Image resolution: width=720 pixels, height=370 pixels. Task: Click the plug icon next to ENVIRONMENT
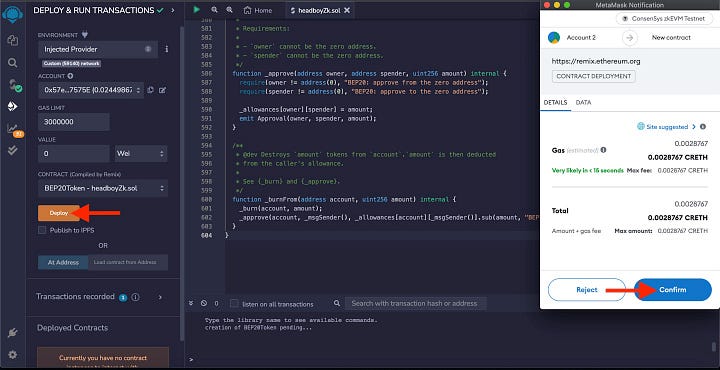coord(84,35)
